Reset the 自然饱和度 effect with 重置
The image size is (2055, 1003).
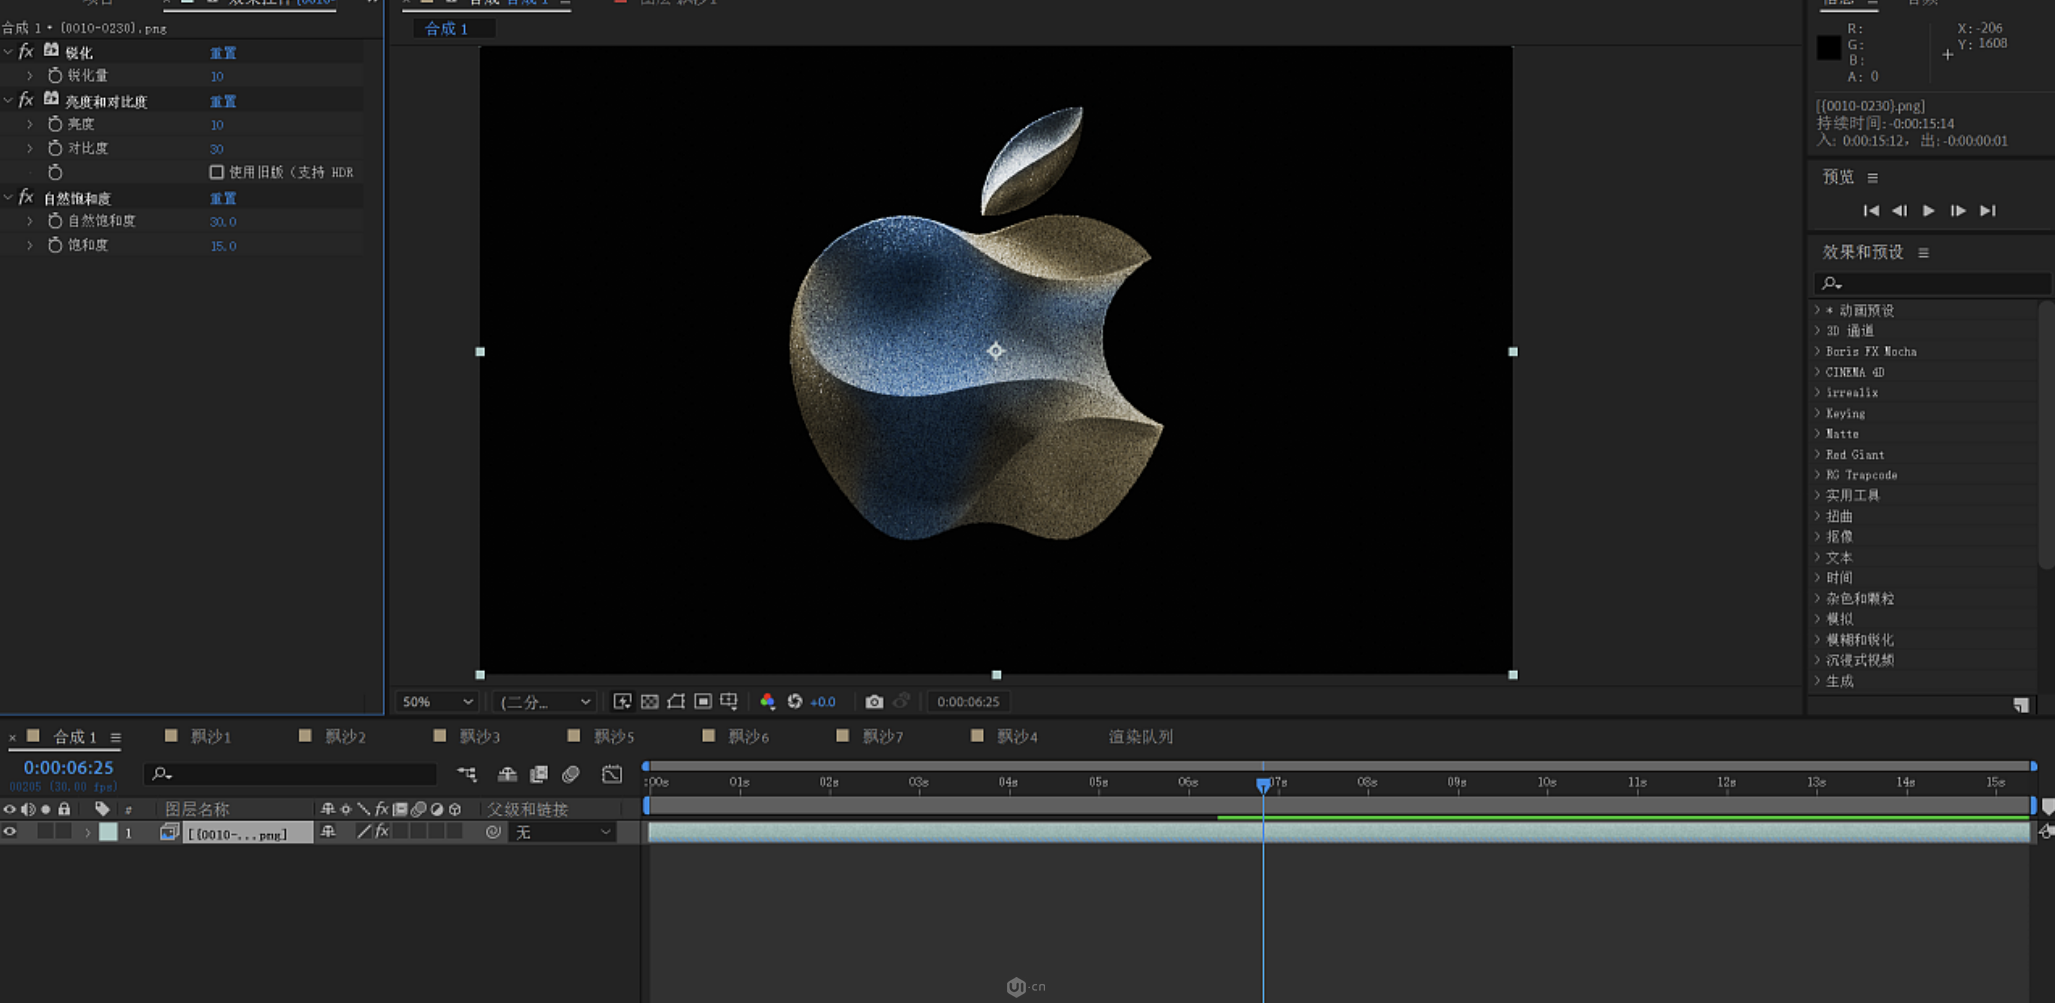223,198
